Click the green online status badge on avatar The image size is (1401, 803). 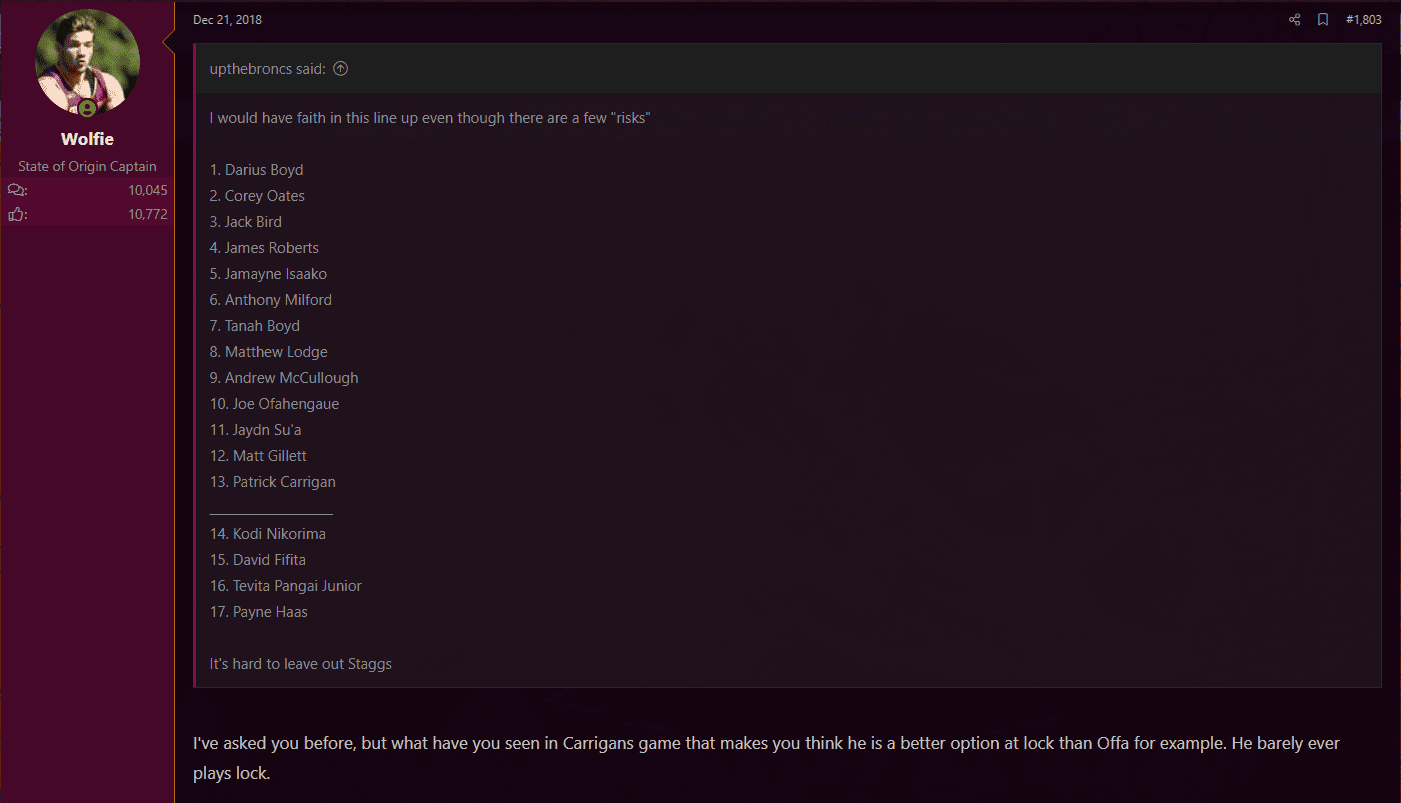87,108
